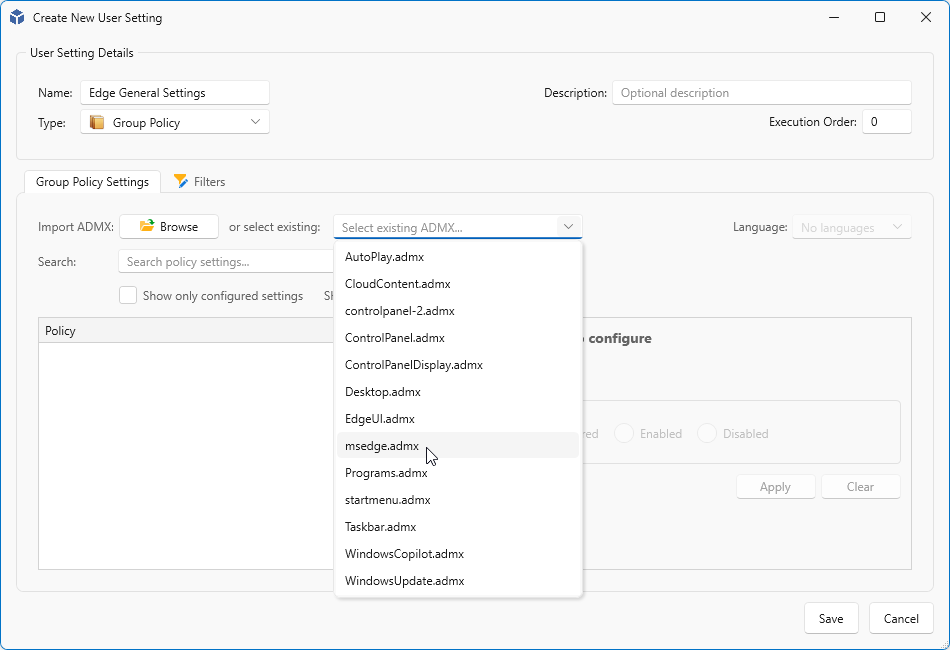Expand the Language dropdown
This screenshot has height=650, width=950.
852,228
